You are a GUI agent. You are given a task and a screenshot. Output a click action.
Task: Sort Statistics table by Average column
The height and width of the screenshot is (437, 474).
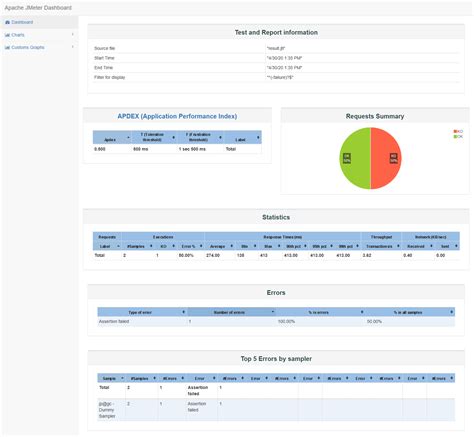point(220,246)
